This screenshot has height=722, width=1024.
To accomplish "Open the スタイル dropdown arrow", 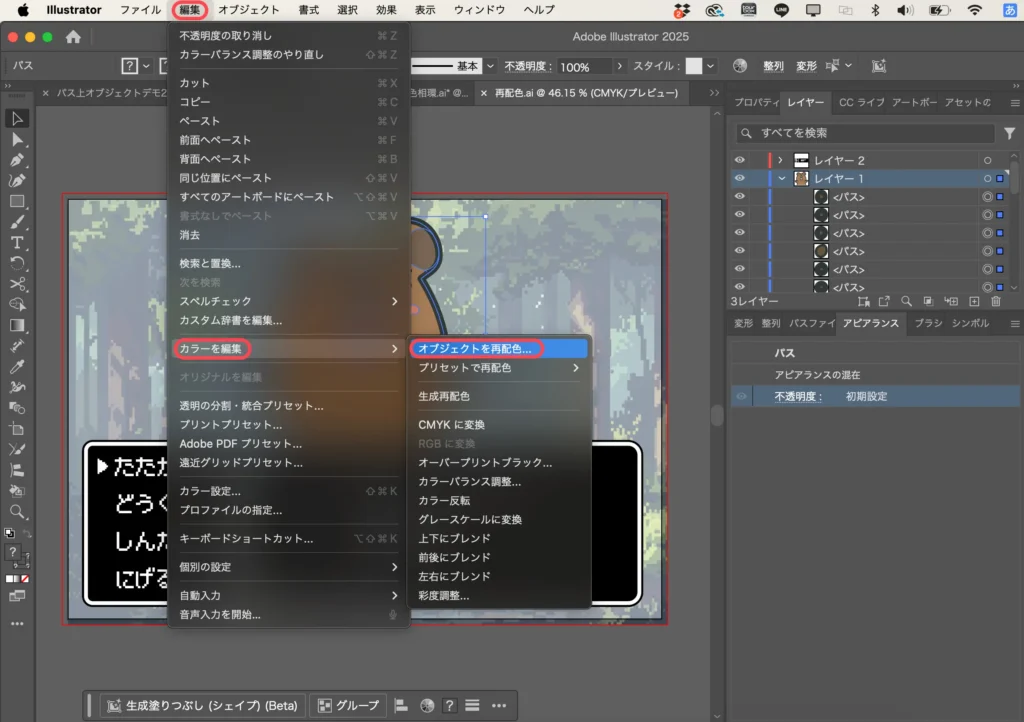I will click(x=711, y=66).
